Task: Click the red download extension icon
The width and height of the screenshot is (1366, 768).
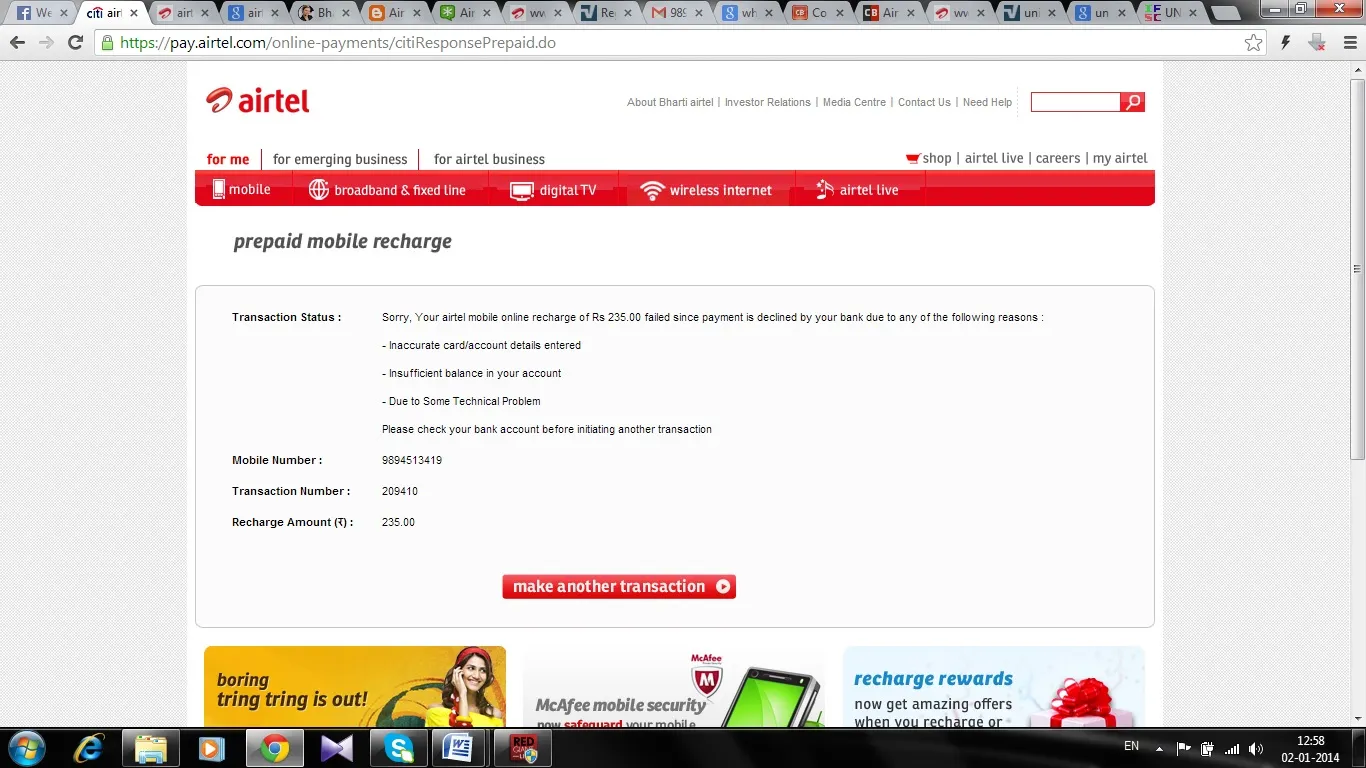Action: [x=1317, y=43]
